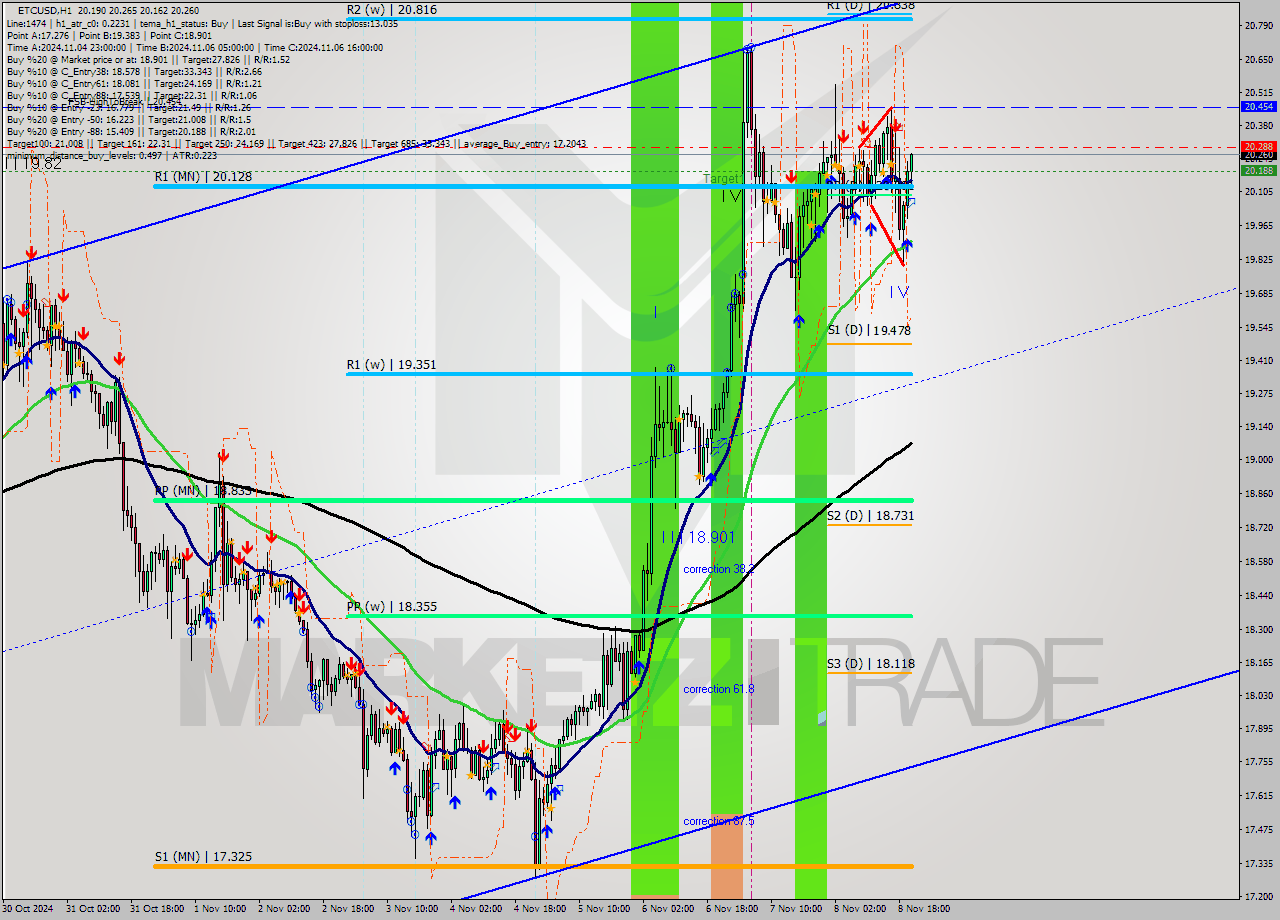The image size is (1280, 920).
Task: Click the 'correction 61.8' Fibonacci label
Action: (718, 689)
